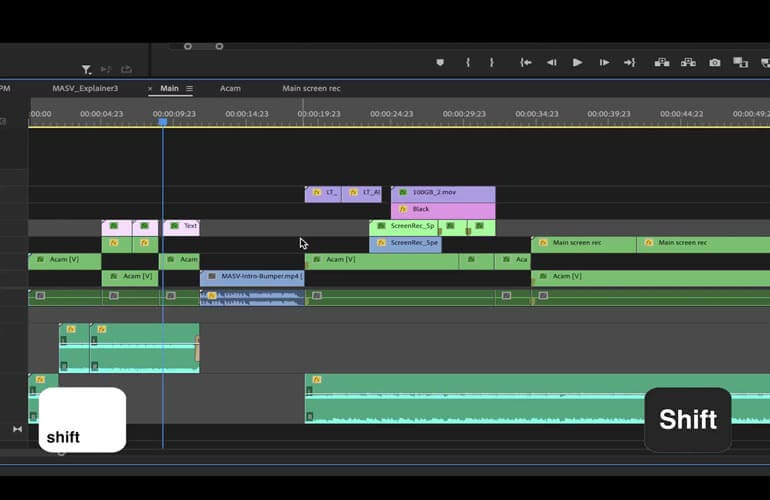This screenshot has height=500, width=770.
Task: Select the LT_Al purple clip
Action: tap(361, 194)
